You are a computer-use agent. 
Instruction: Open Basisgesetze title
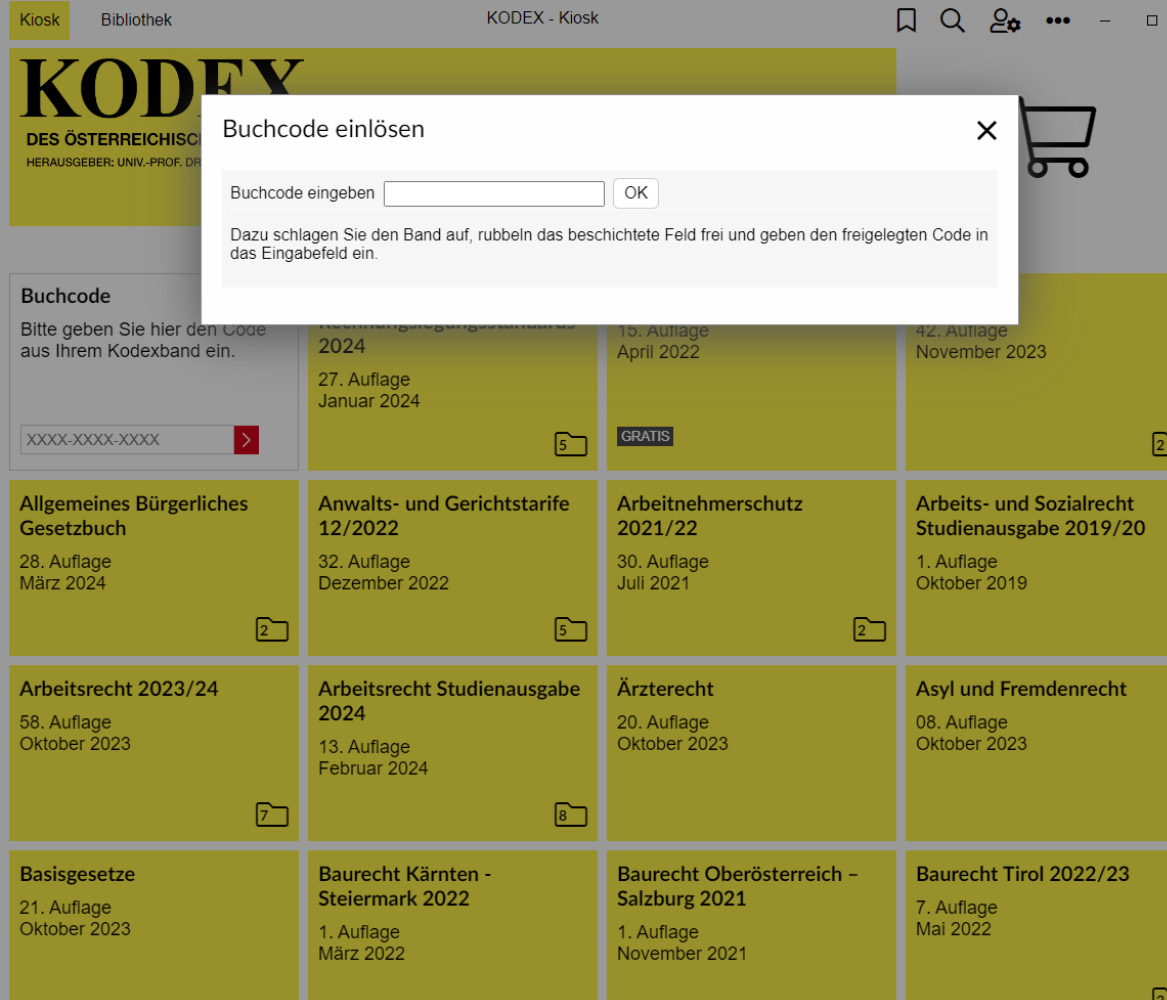77,874
